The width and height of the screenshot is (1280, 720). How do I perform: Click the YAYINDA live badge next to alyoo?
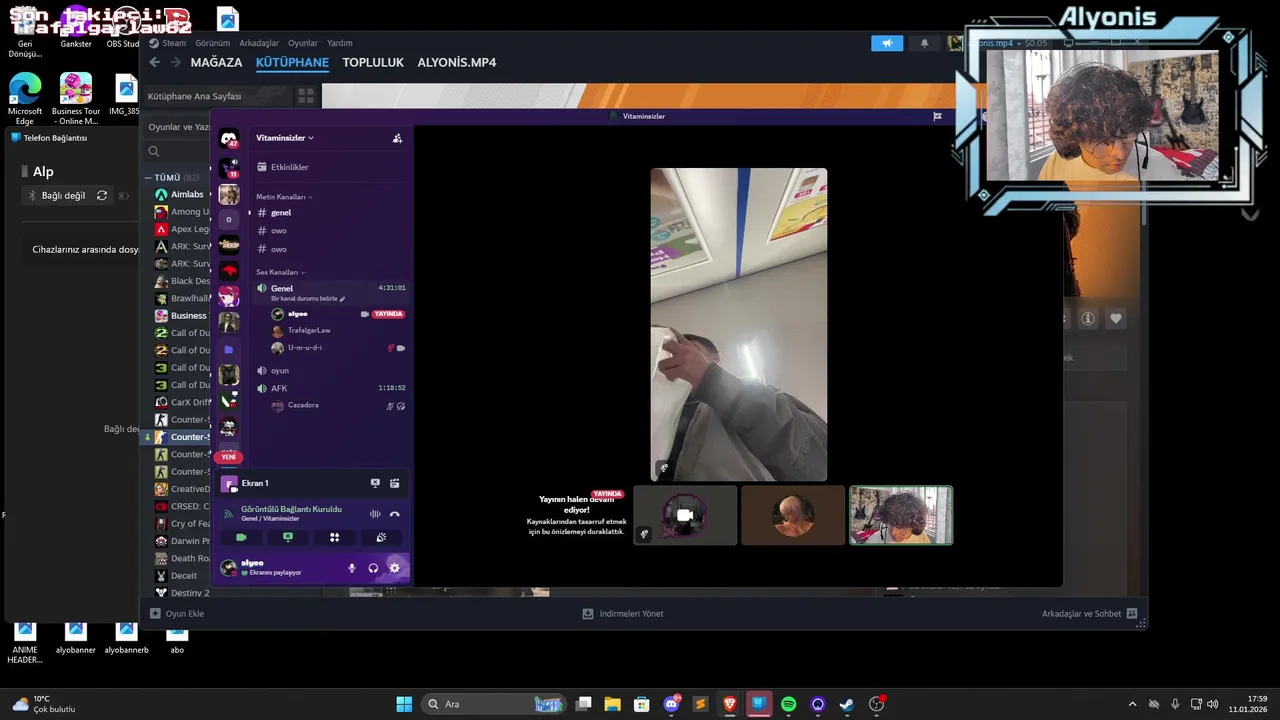pyautogui.click(x=388, y=314)
